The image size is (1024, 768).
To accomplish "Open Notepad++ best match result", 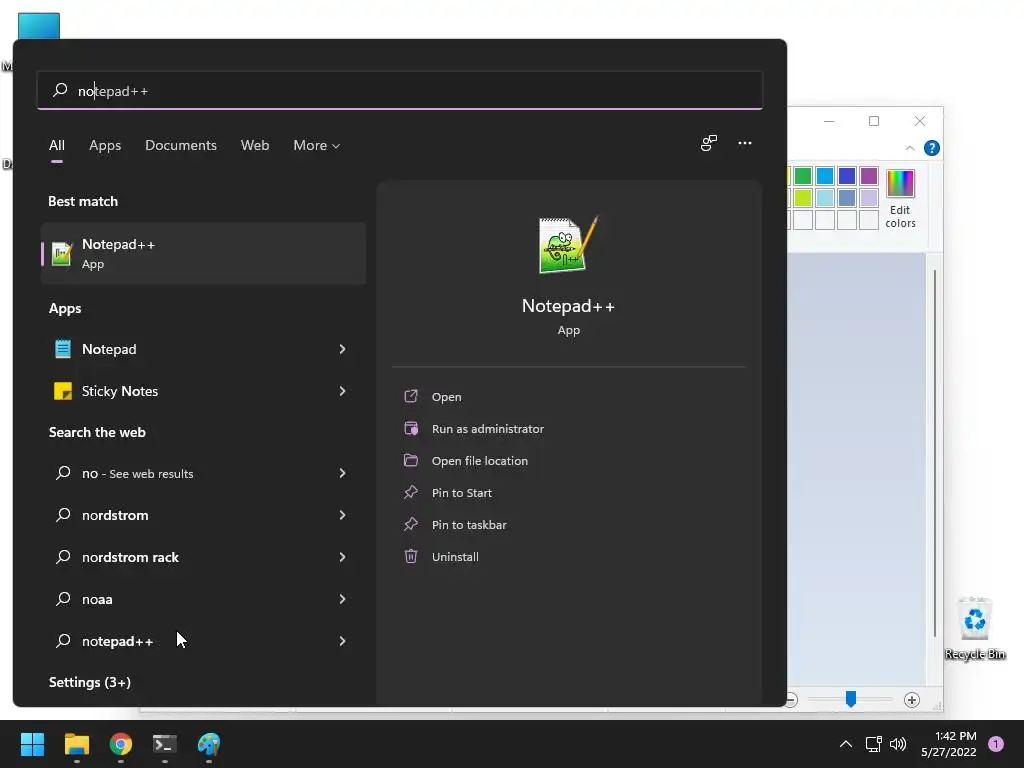I will pos(203,253).
